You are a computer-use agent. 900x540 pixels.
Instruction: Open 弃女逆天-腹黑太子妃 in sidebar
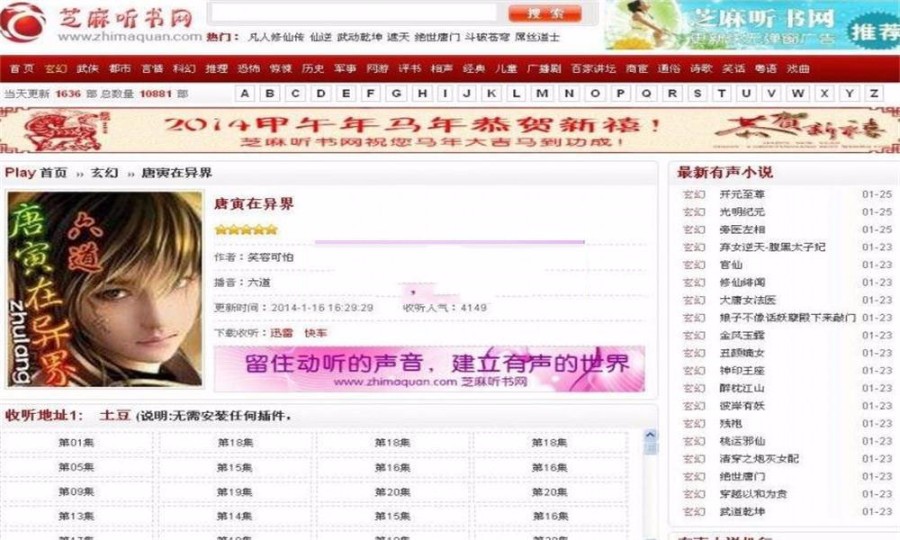[x=772, y=247]
